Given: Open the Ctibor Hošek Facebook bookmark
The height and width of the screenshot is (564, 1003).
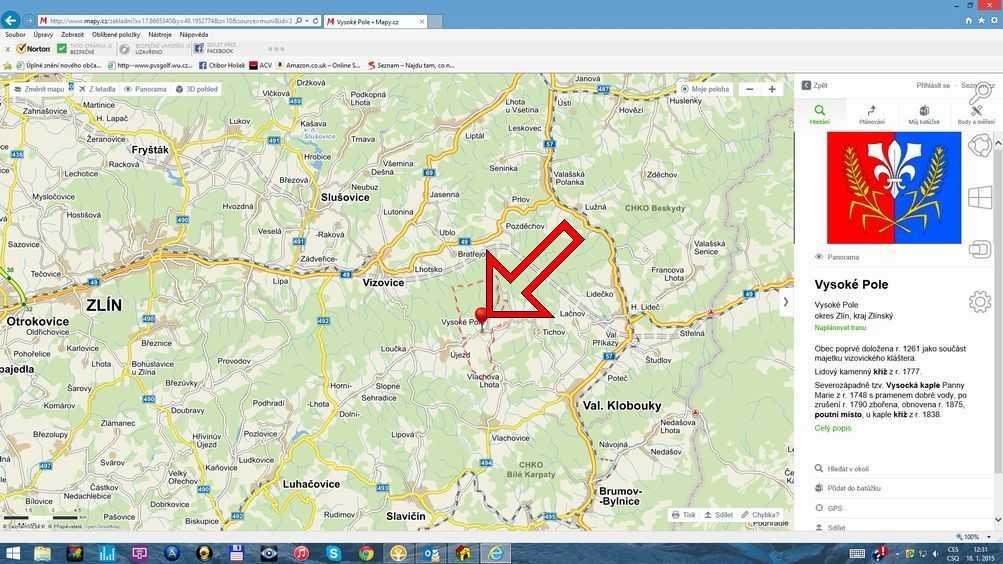Looking at the screenshot, I should (x=222, y=65).
